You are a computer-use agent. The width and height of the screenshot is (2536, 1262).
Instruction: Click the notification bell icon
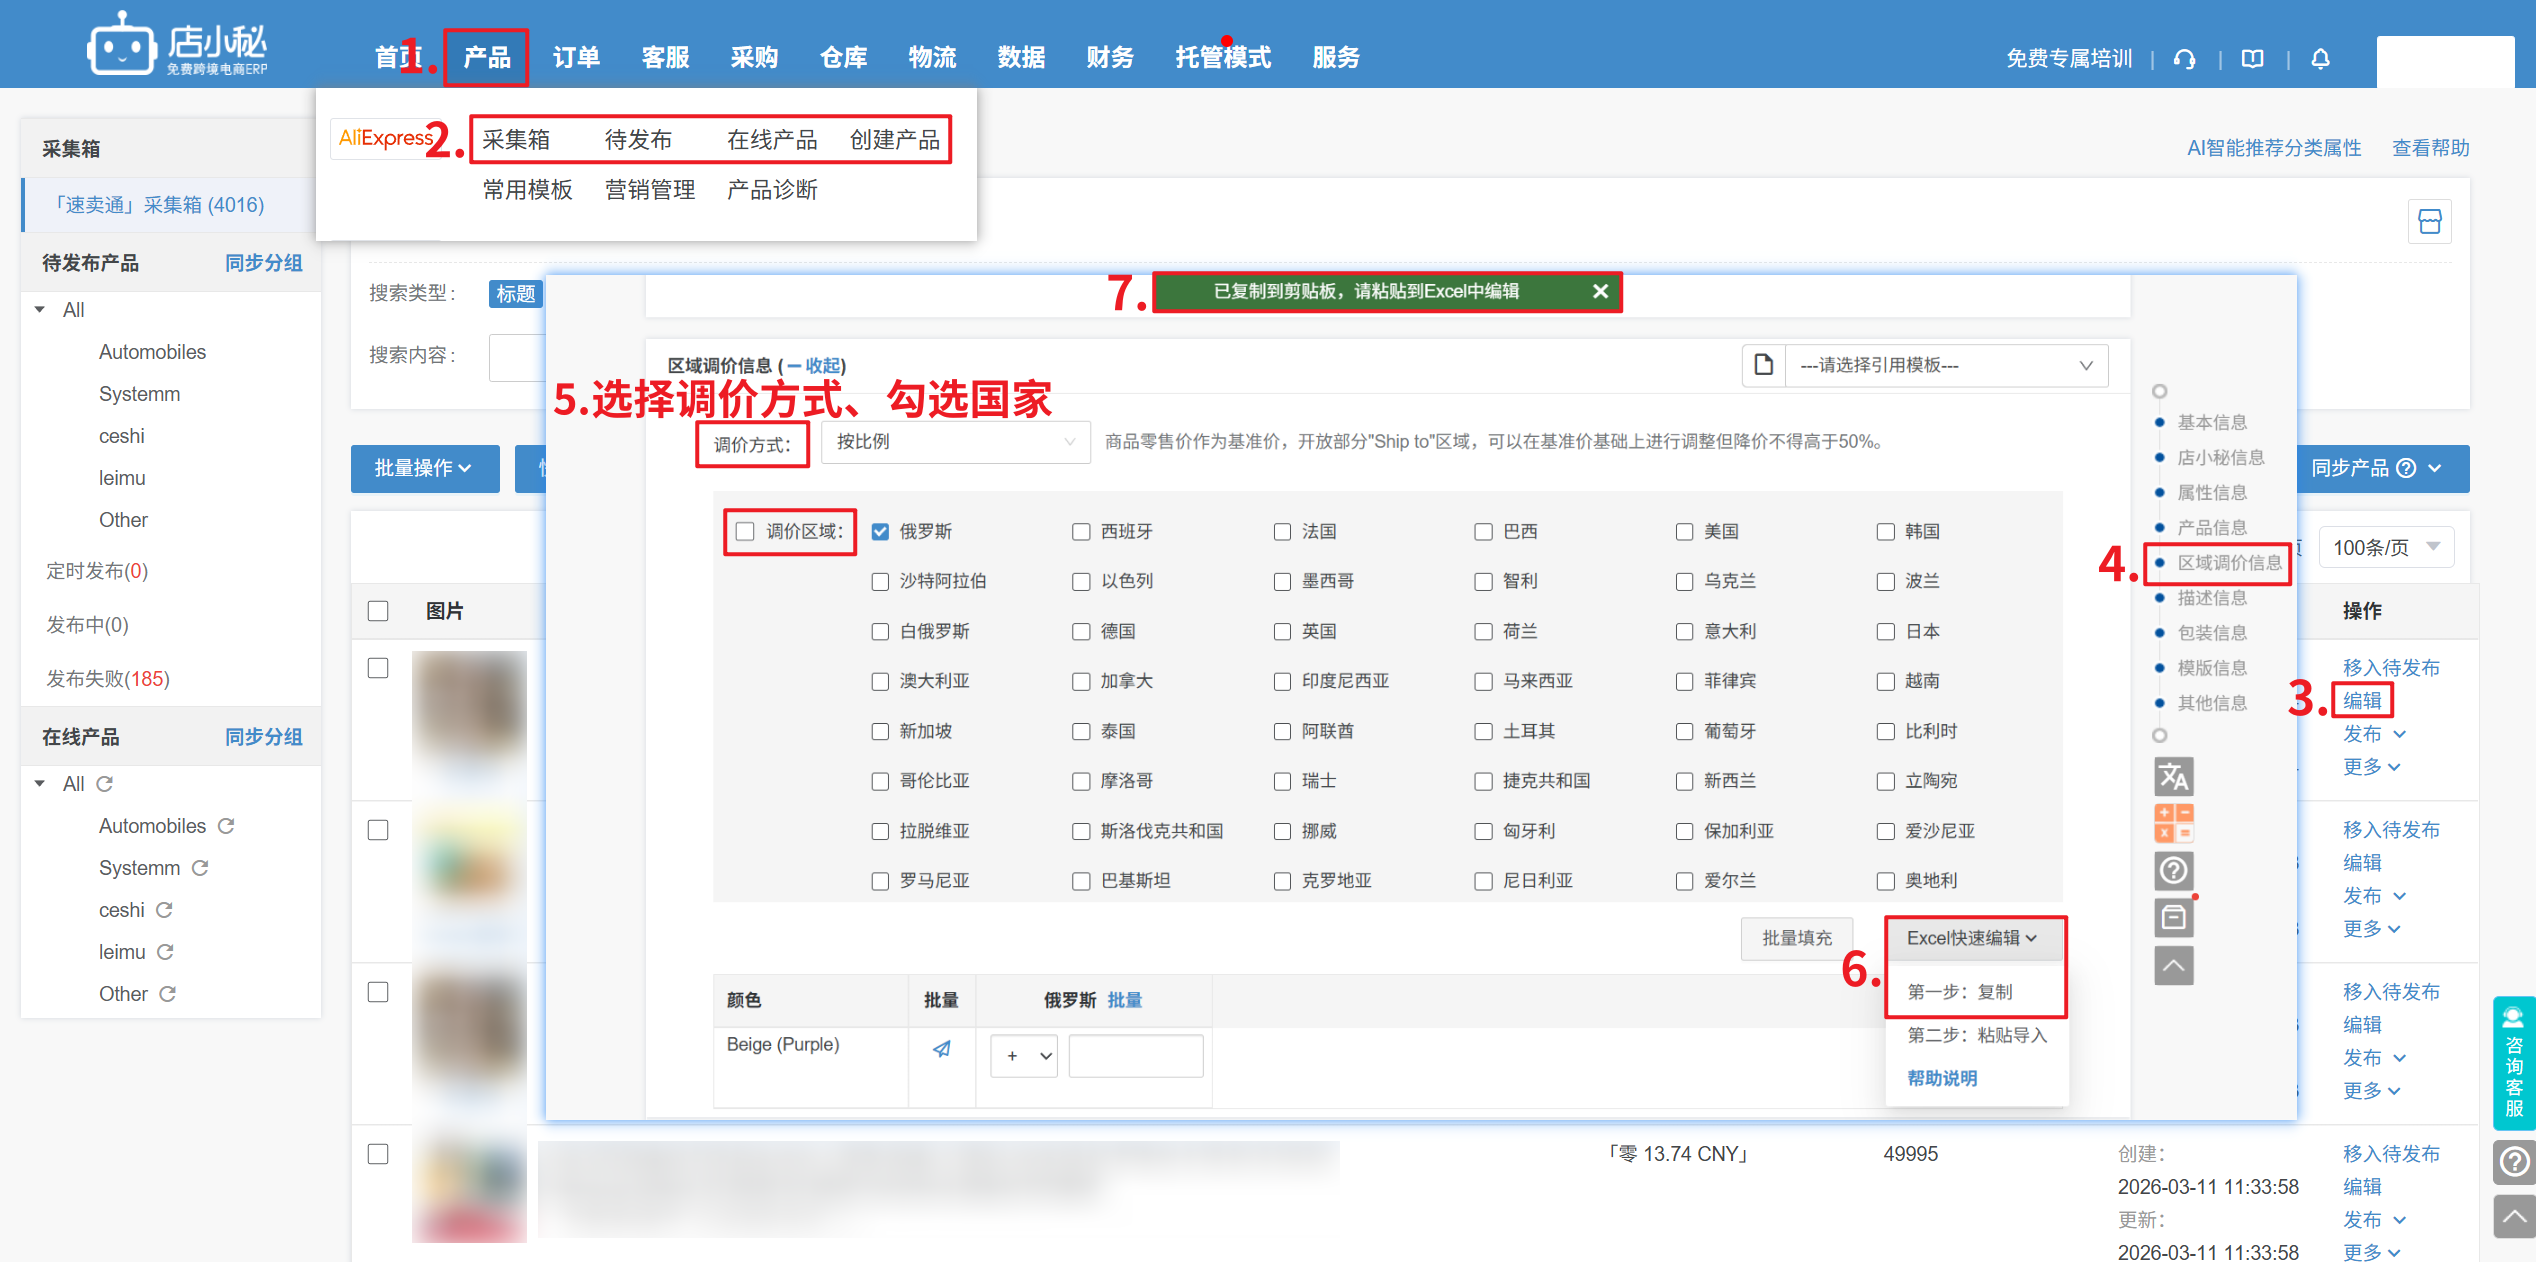[x=2320, y=59]
